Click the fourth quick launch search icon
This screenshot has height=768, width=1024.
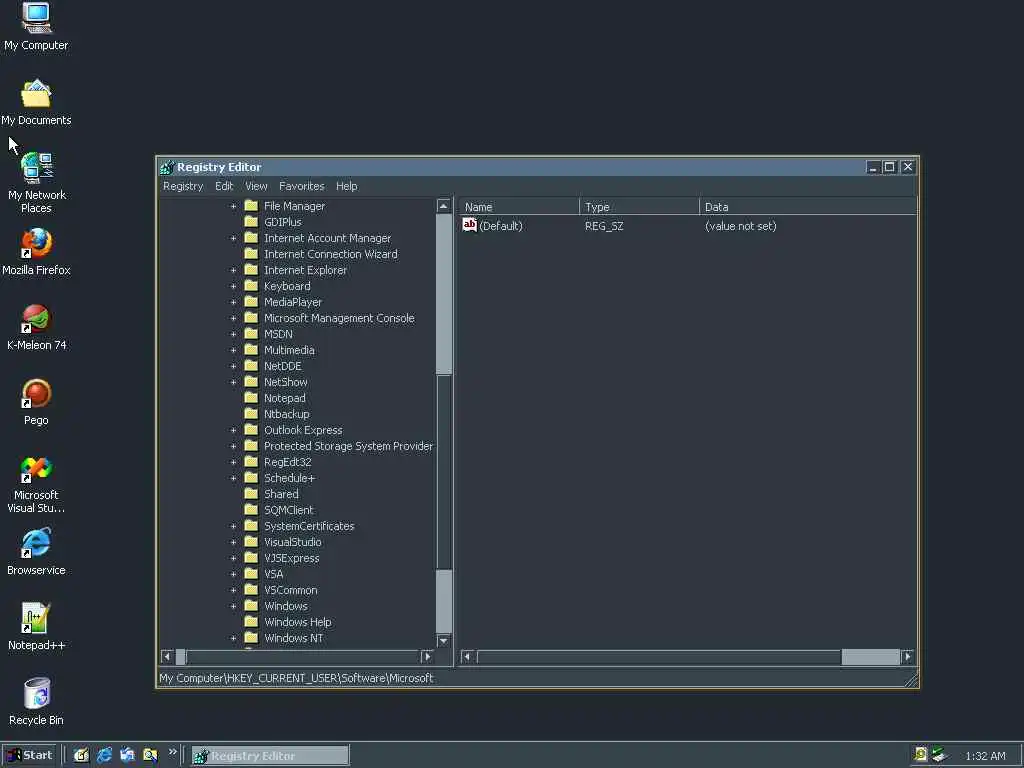tap(150, 756)
